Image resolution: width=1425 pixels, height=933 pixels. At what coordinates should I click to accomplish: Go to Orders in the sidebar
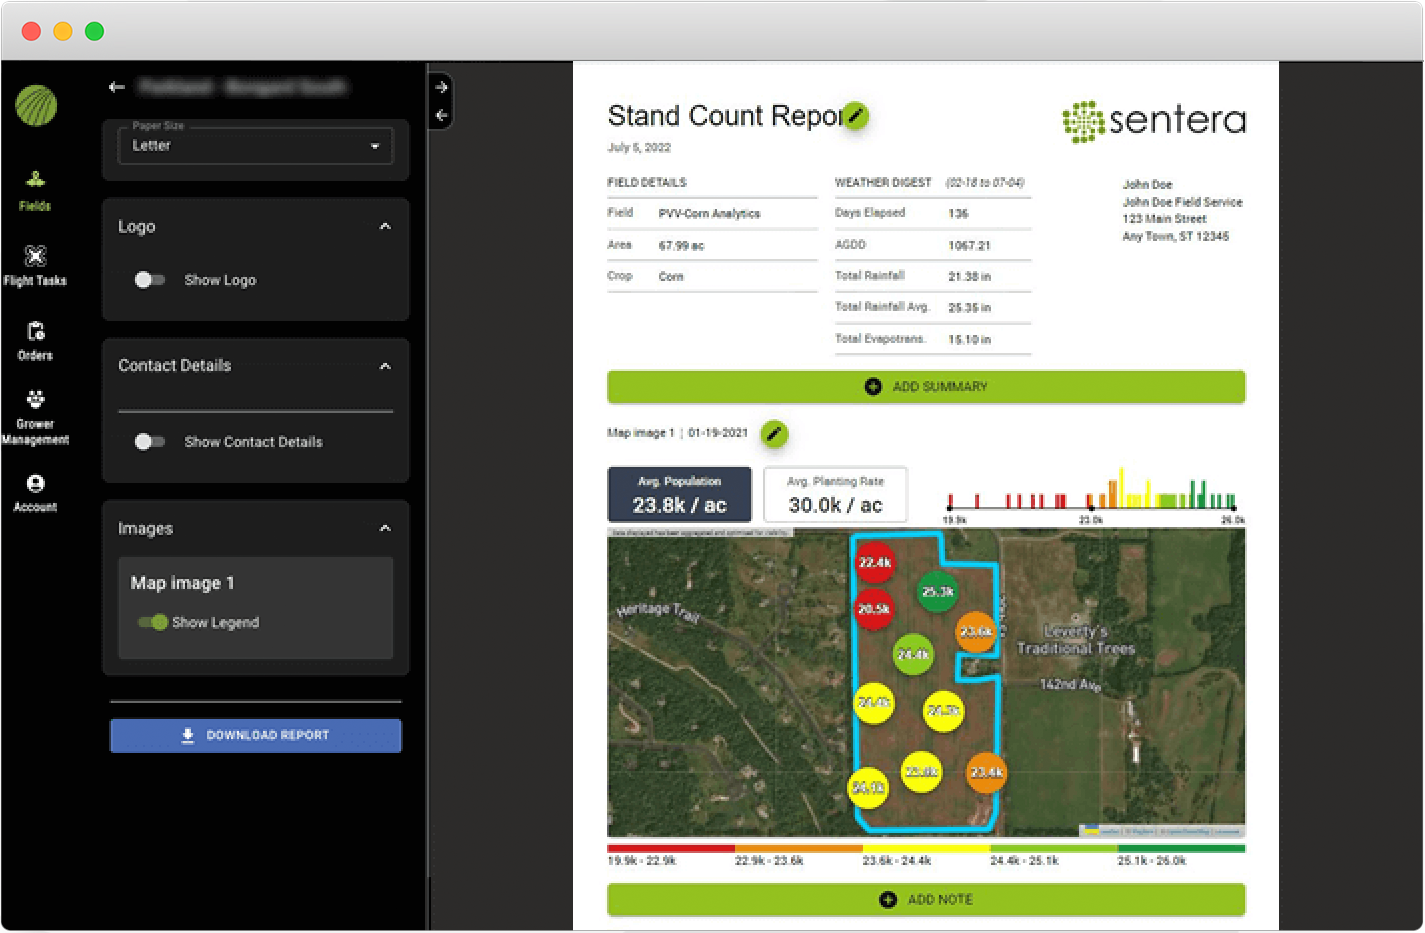pyautogui.click(x=35, y=341)
